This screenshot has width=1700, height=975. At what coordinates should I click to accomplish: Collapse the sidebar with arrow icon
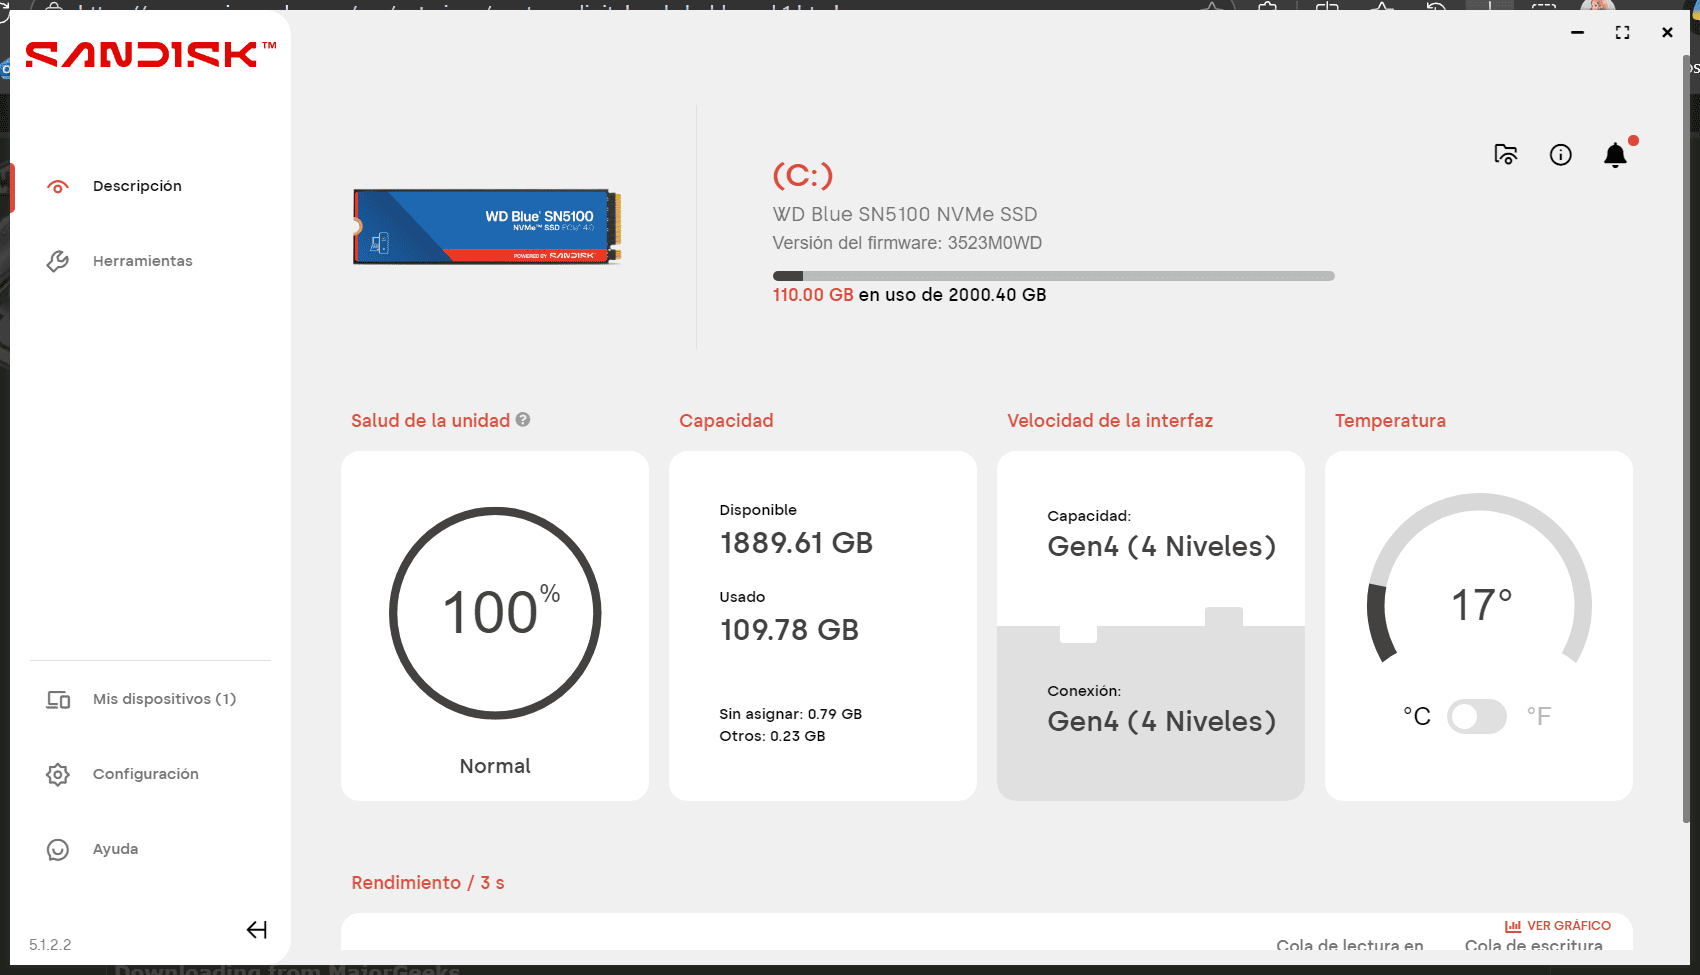[x=257, y=930]
